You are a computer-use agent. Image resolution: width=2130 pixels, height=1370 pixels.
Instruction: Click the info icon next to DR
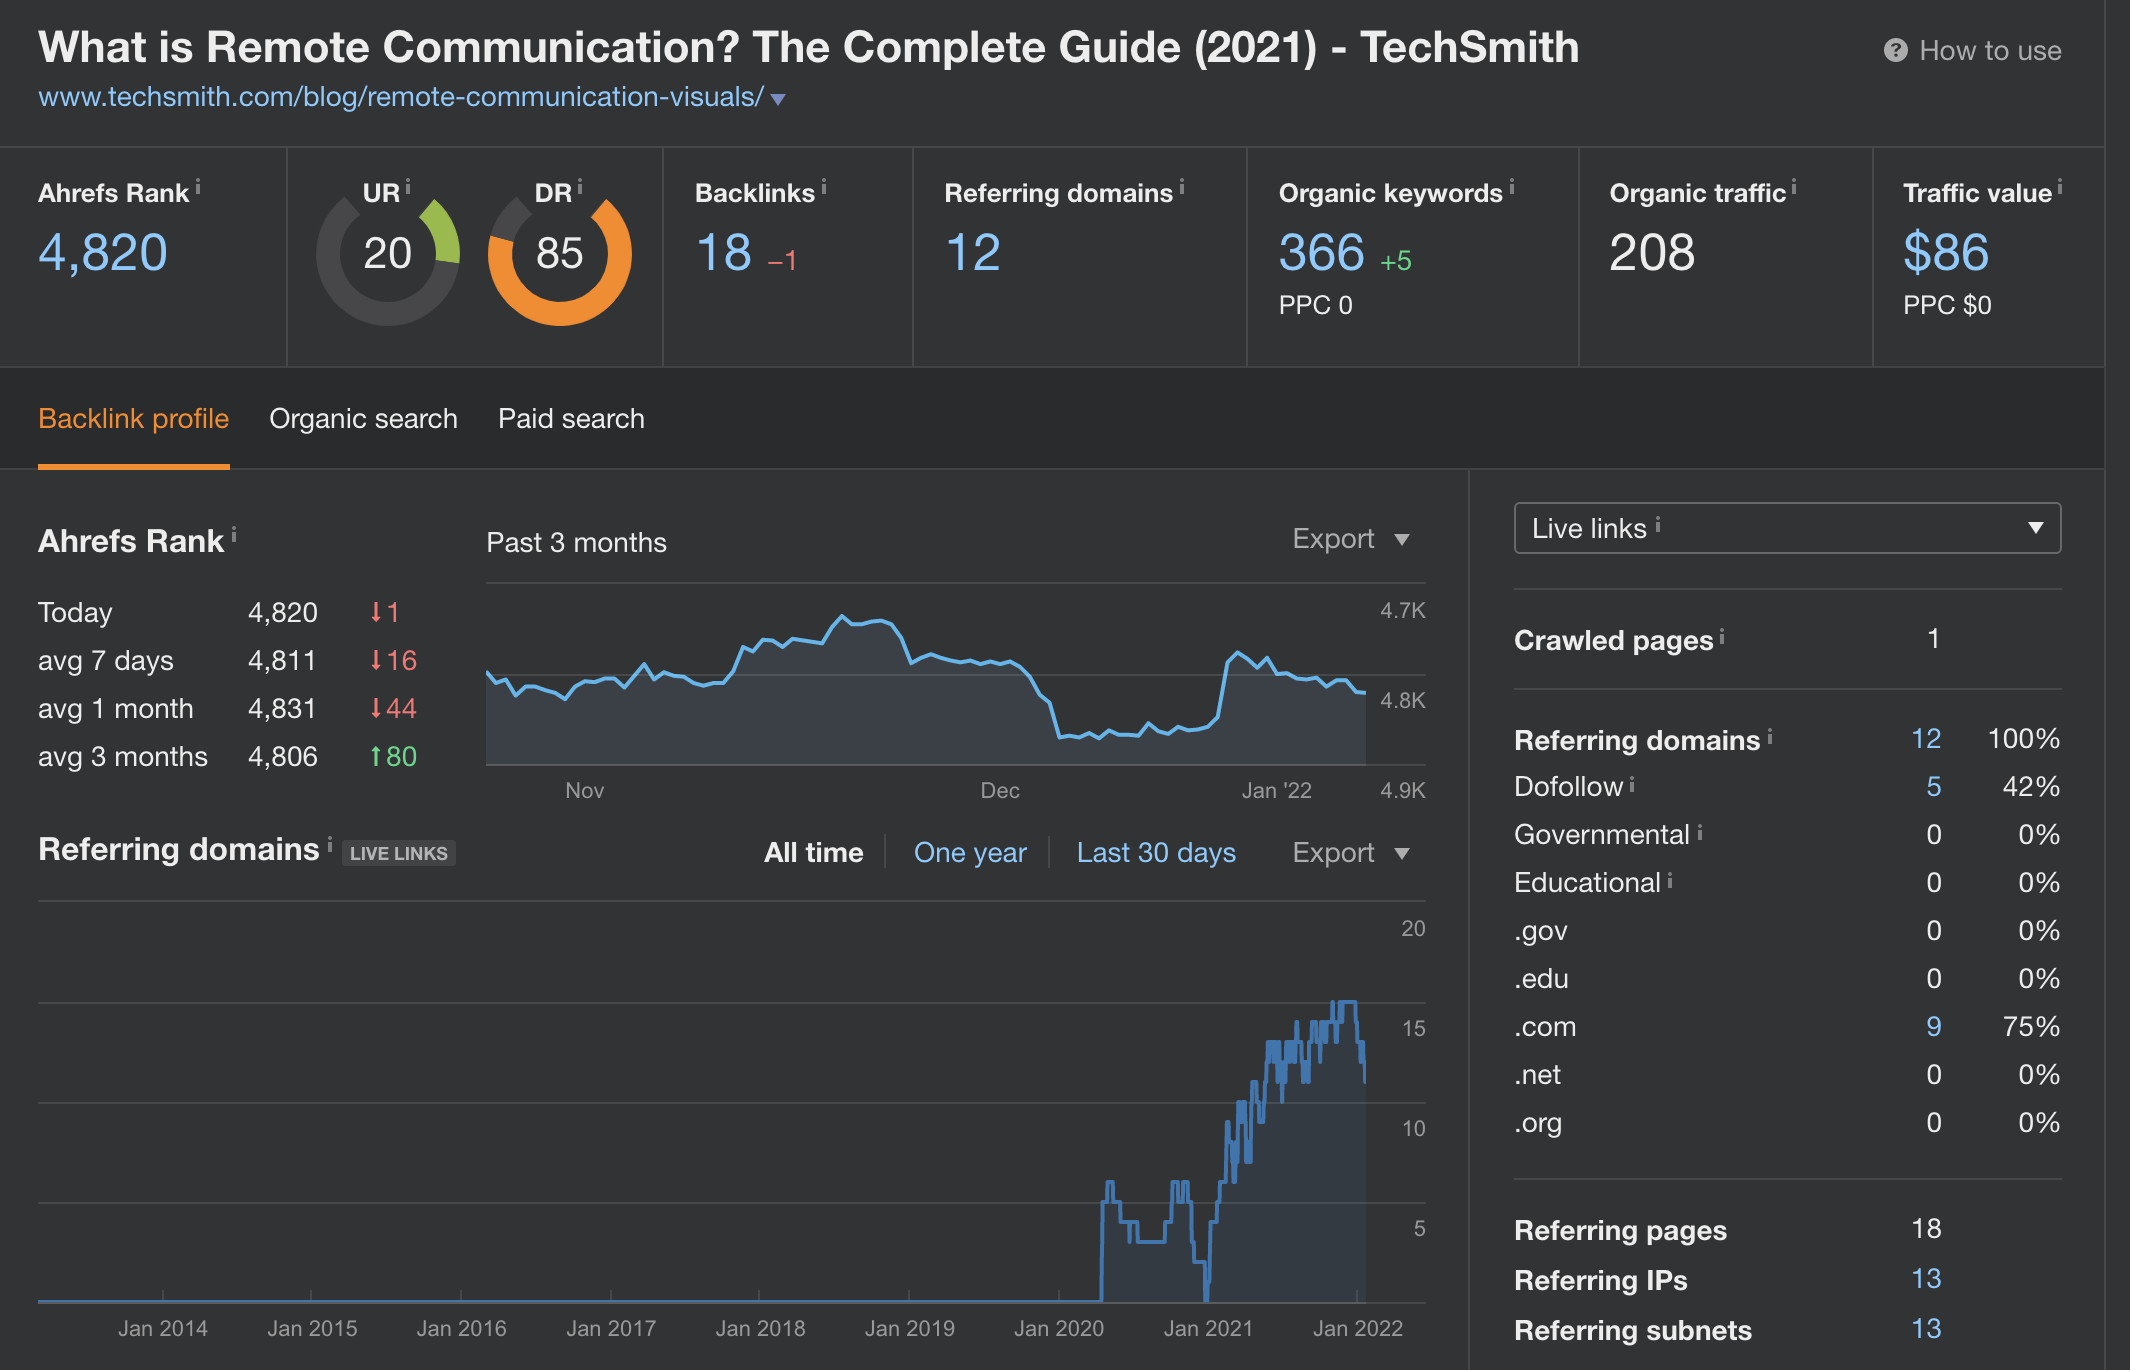tap(580, 187)
